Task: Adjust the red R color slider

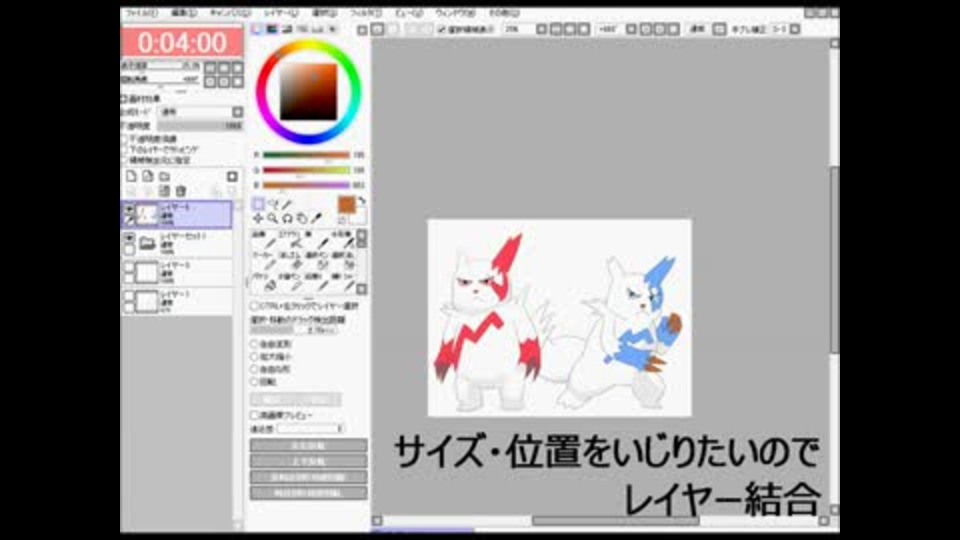Action: click(x=306, y=155)
